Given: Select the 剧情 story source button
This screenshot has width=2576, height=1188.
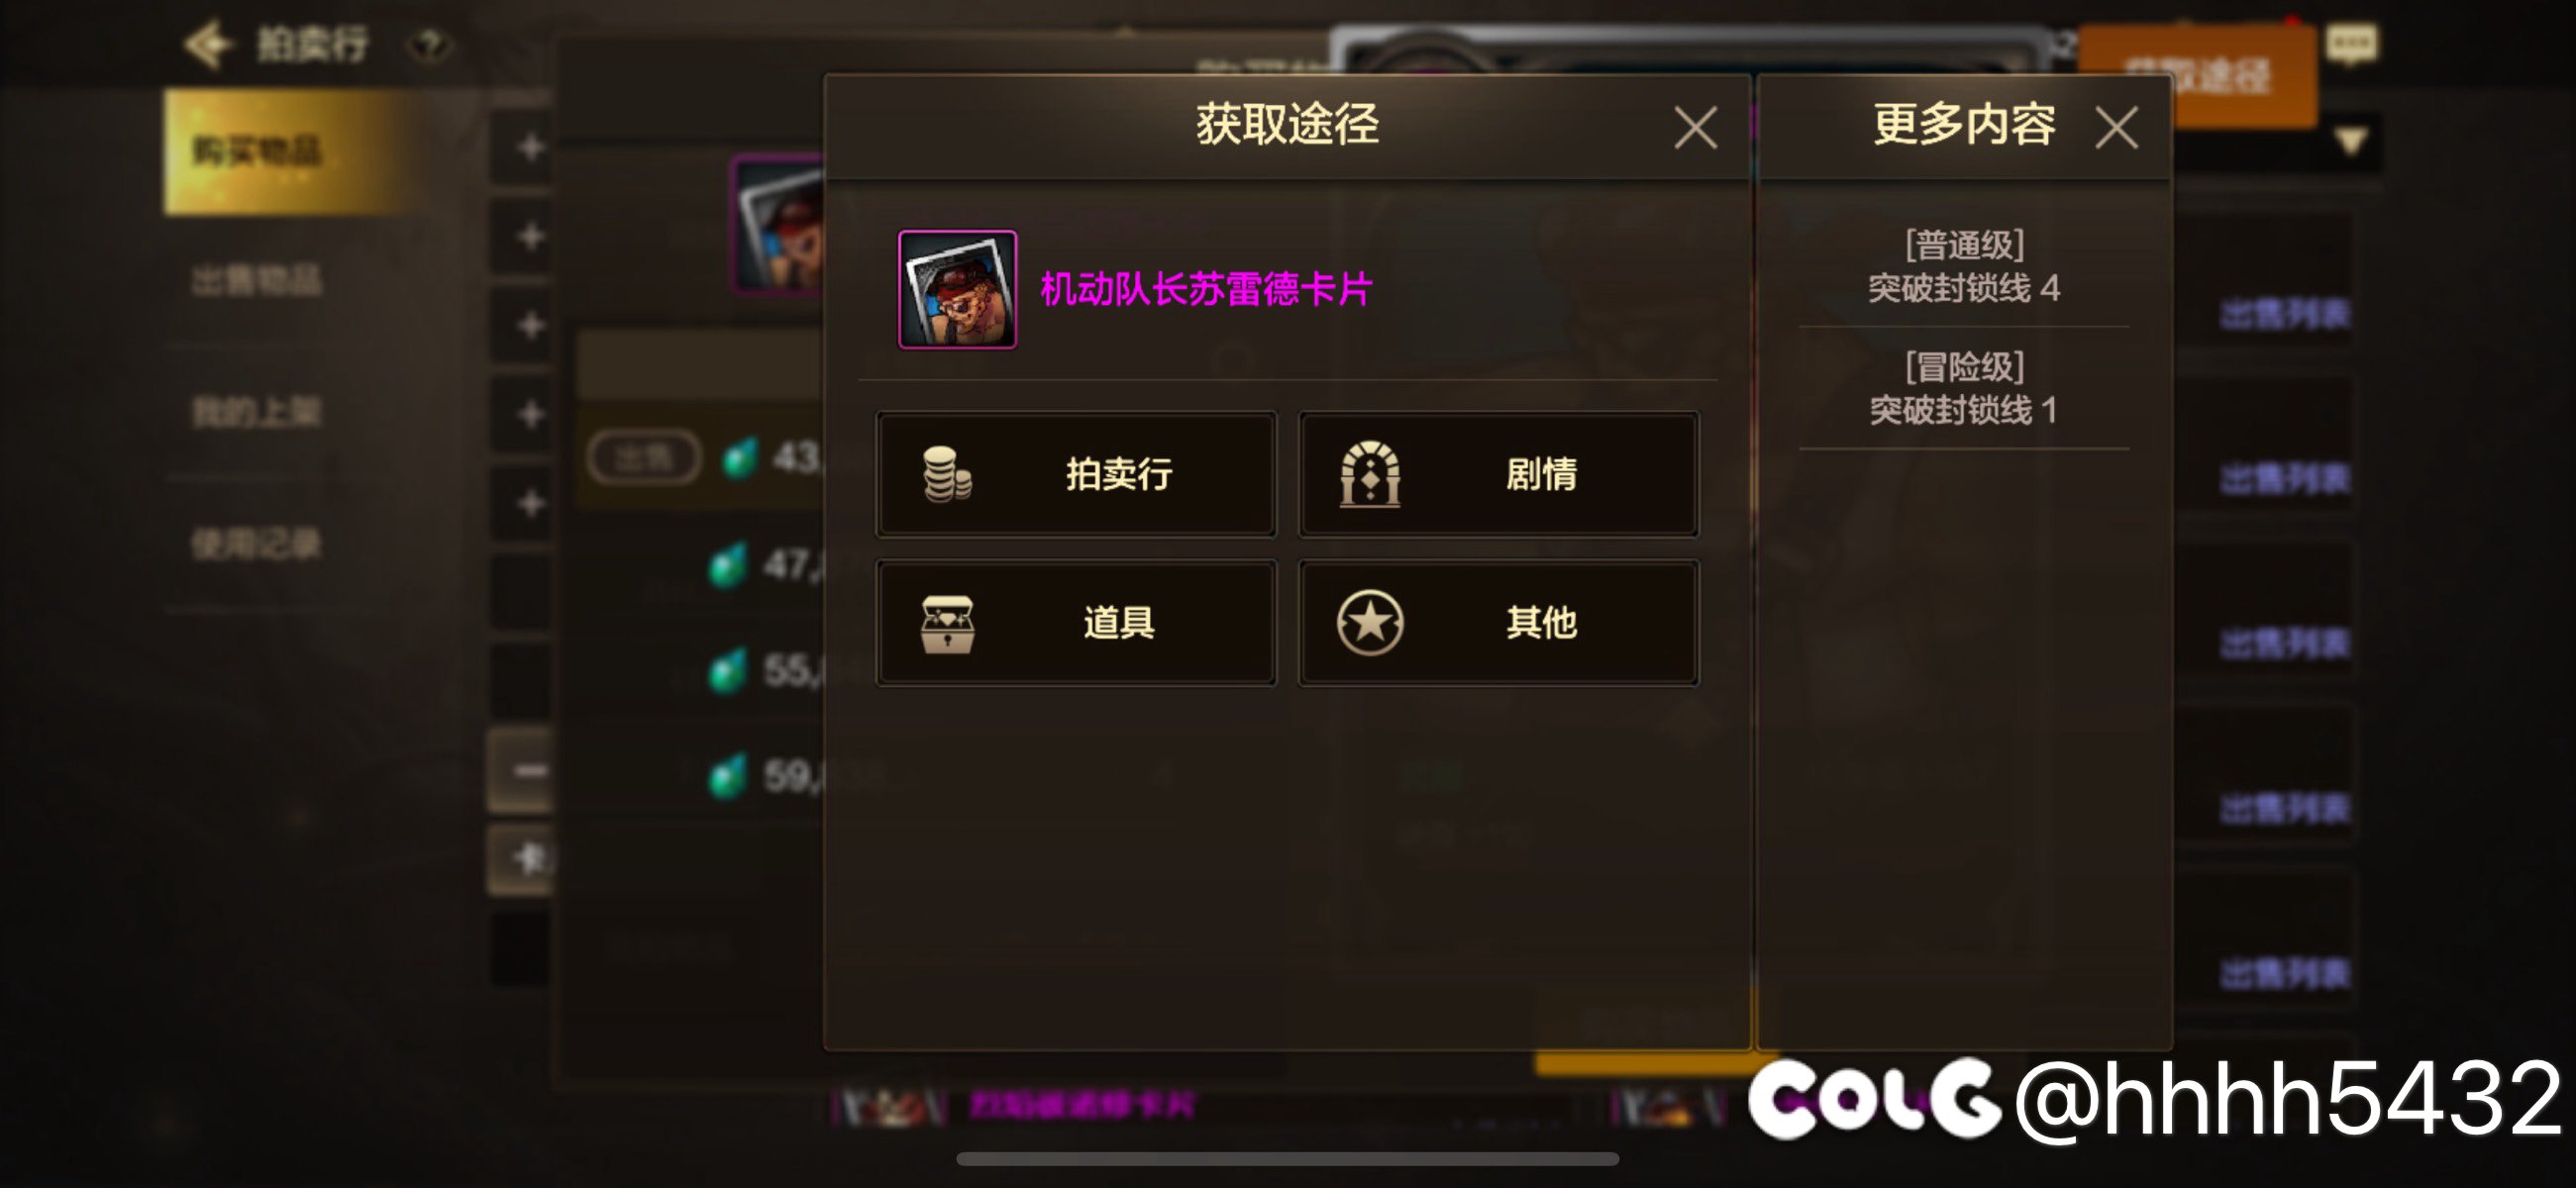Looking at the screenshot, I should [1498, 474].
